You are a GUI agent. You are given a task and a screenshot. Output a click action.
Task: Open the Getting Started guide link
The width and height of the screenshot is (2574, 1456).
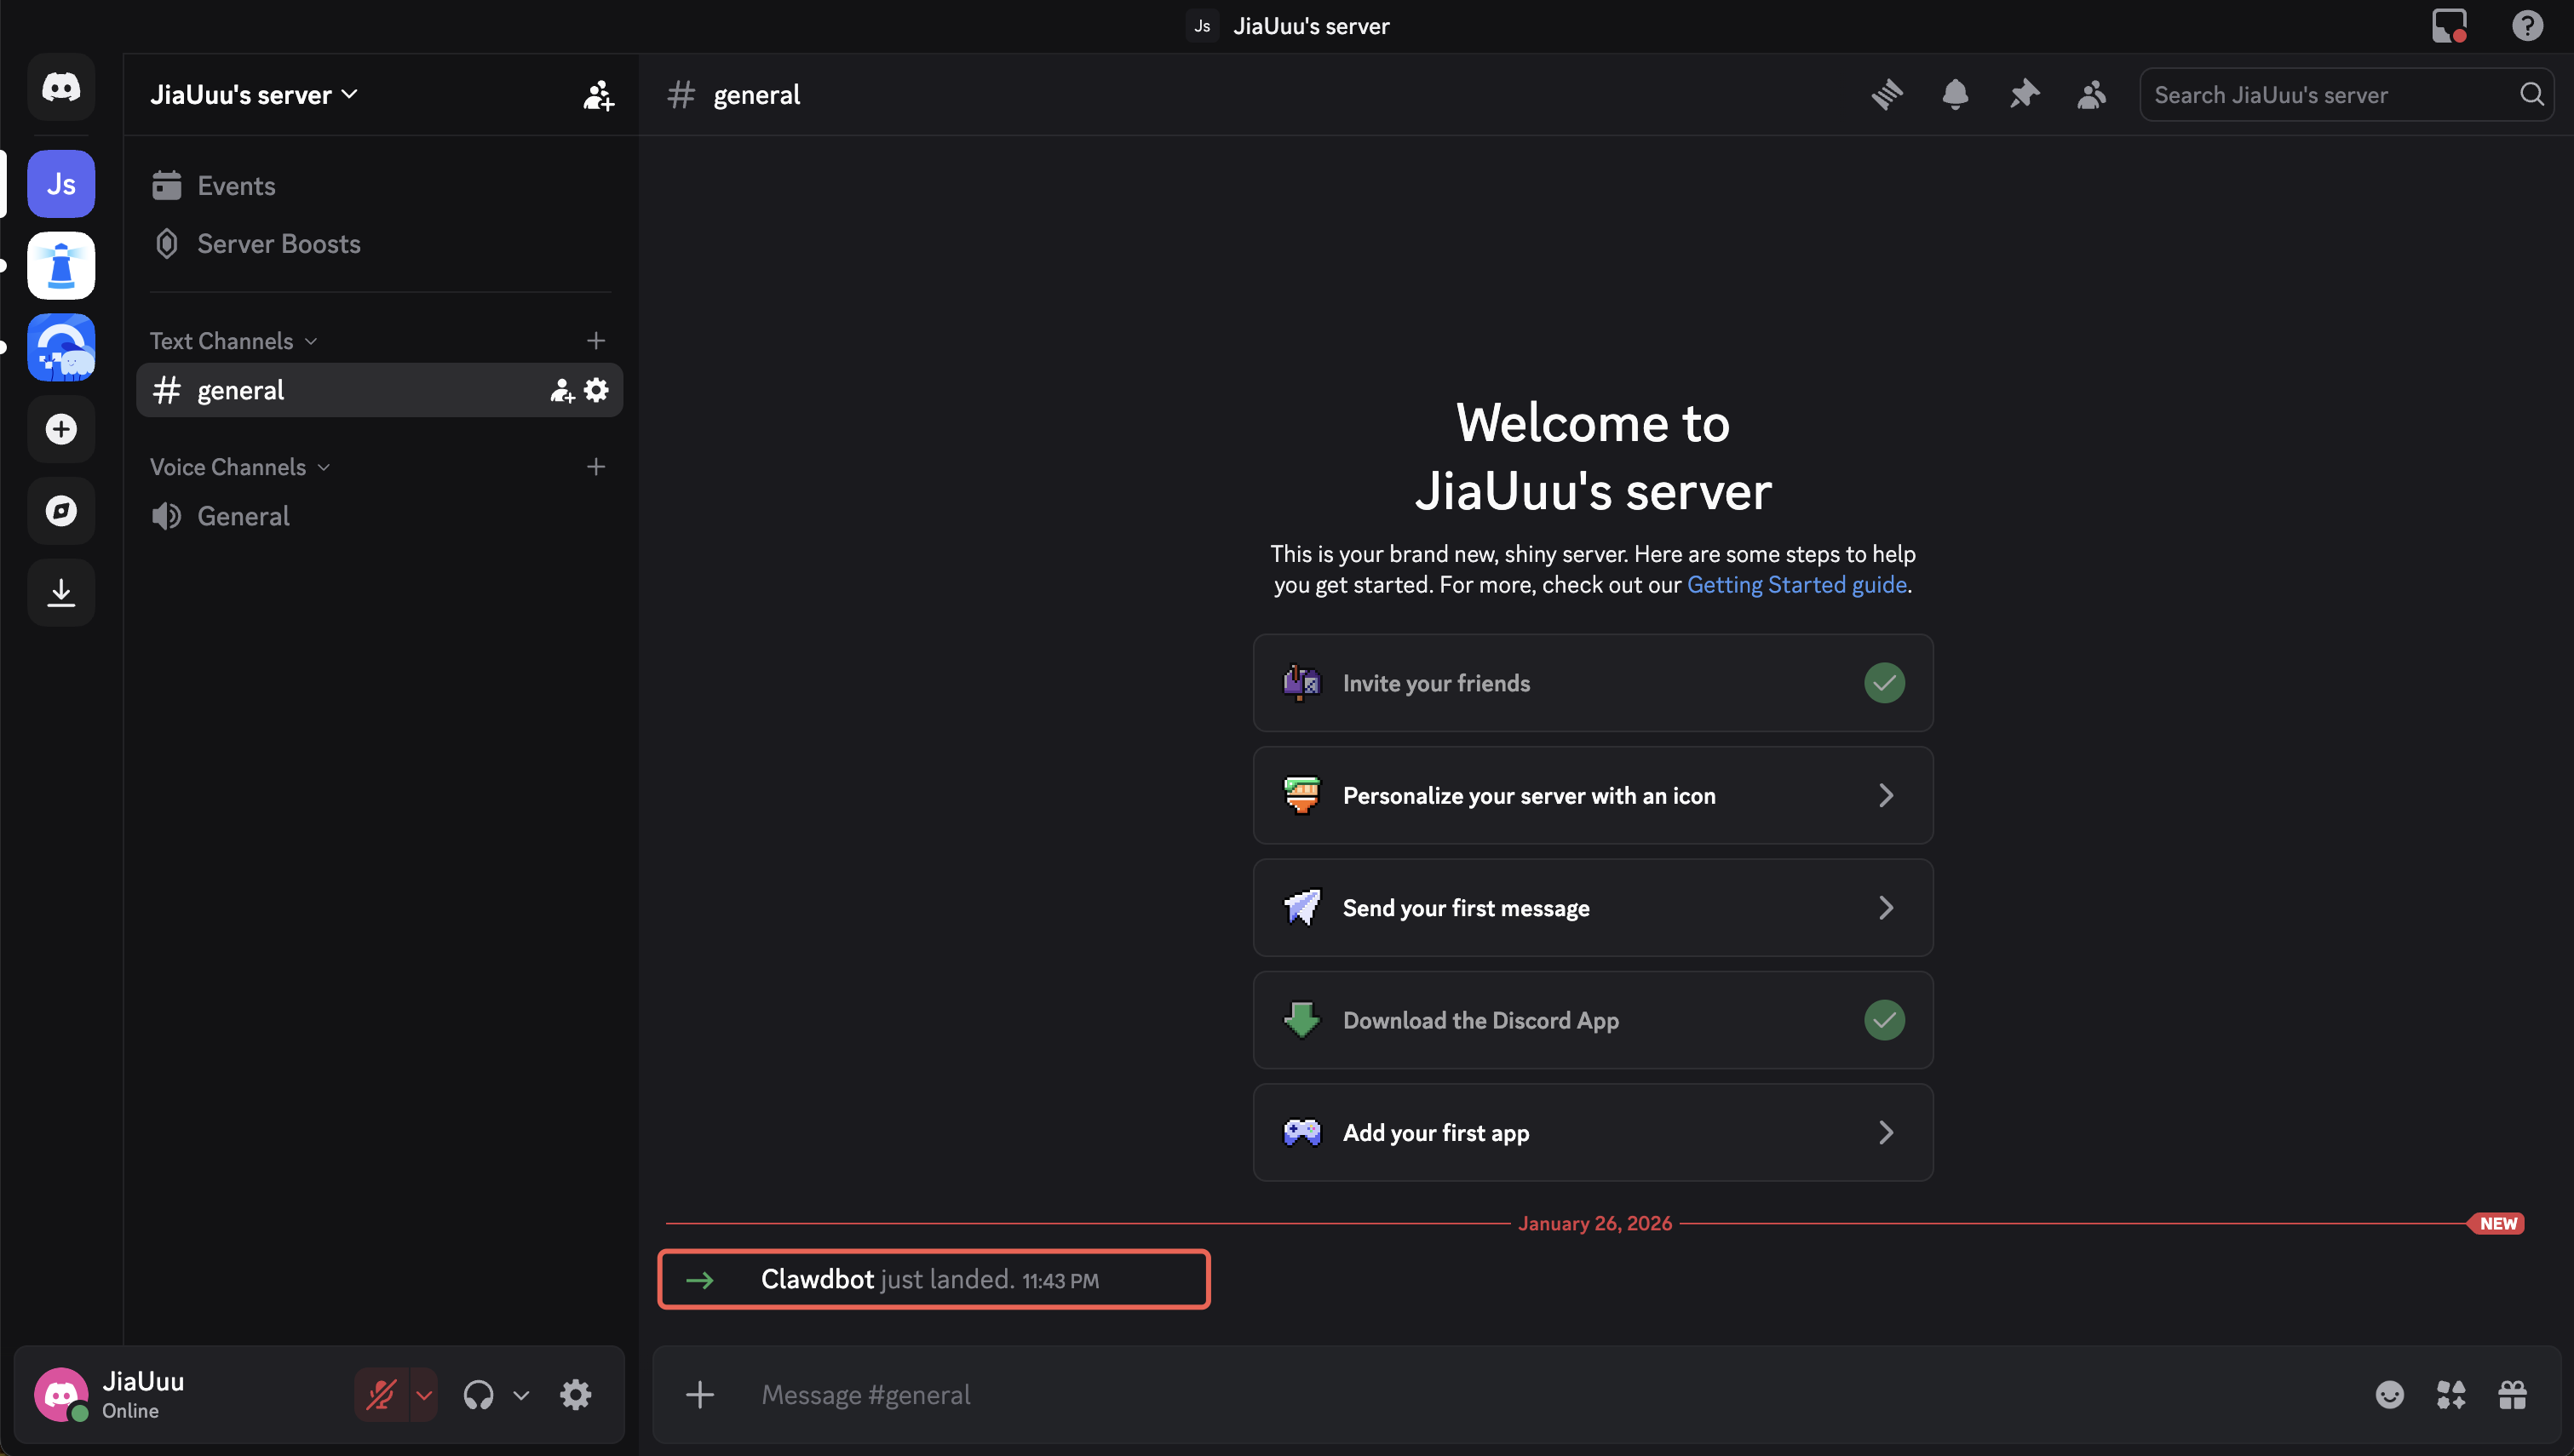pos(1796,585)
